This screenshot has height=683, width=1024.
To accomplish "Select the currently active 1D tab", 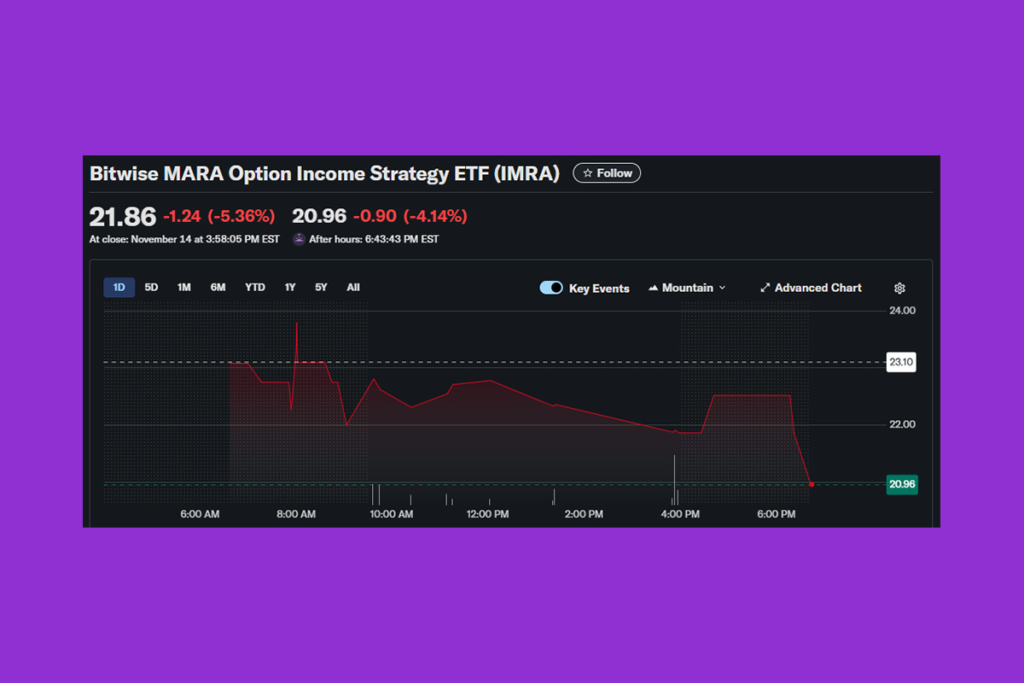I will point(118,287).
